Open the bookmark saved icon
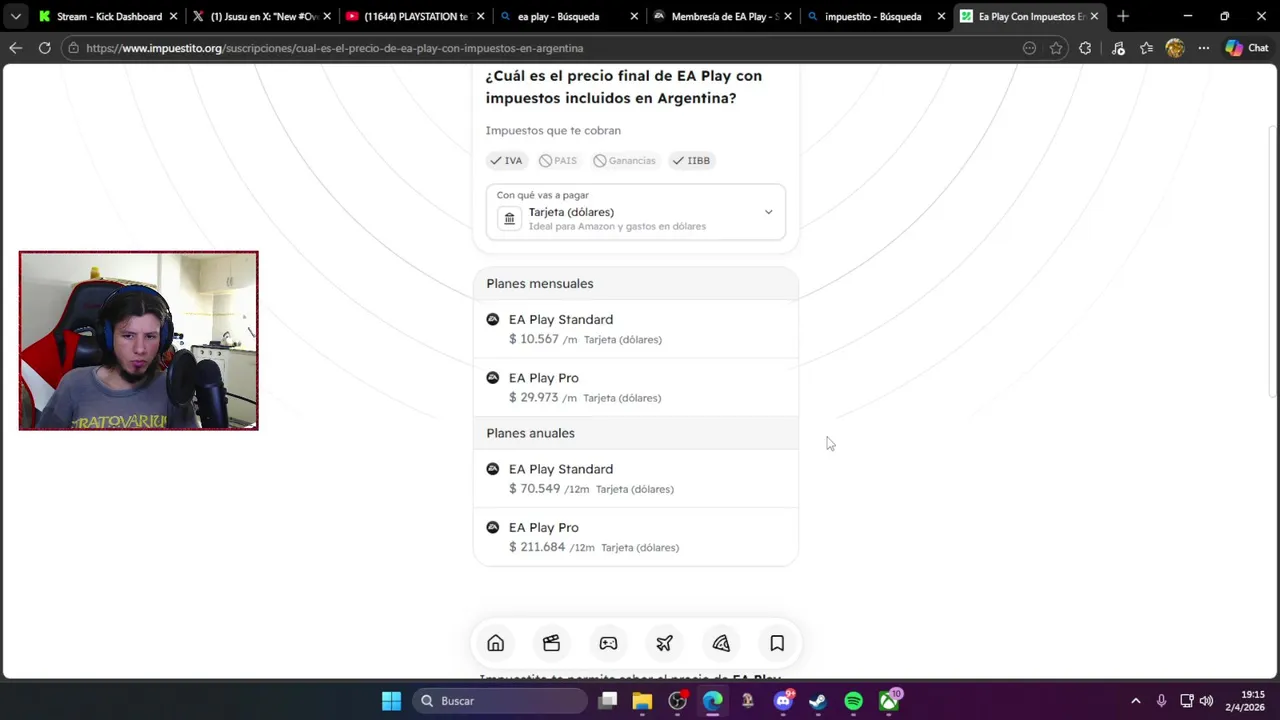1280x720 pixels. pos(777,643)
